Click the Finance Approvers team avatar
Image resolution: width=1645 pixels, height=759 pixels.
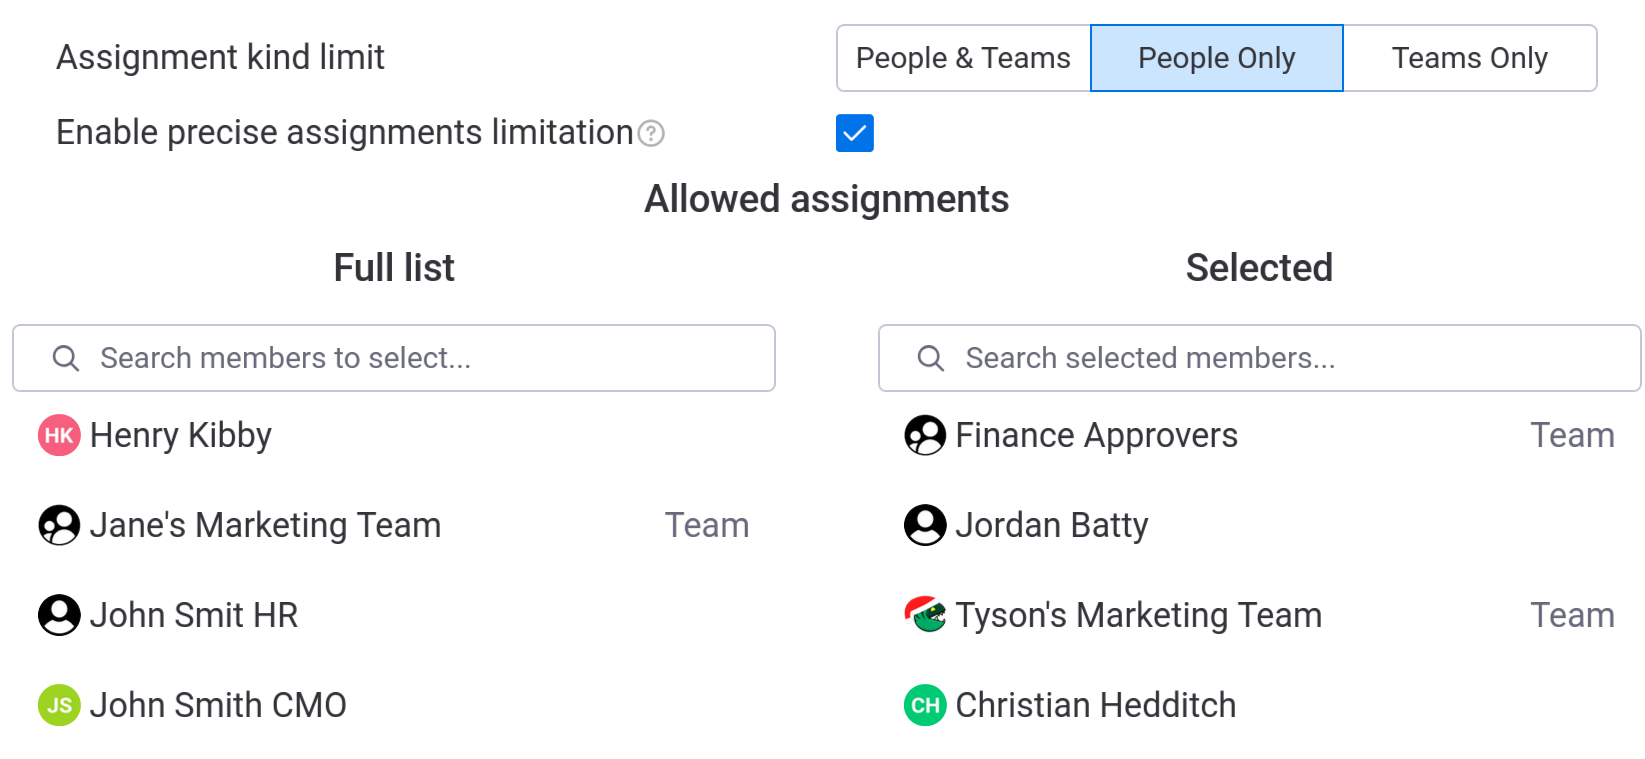pos(925,435)
